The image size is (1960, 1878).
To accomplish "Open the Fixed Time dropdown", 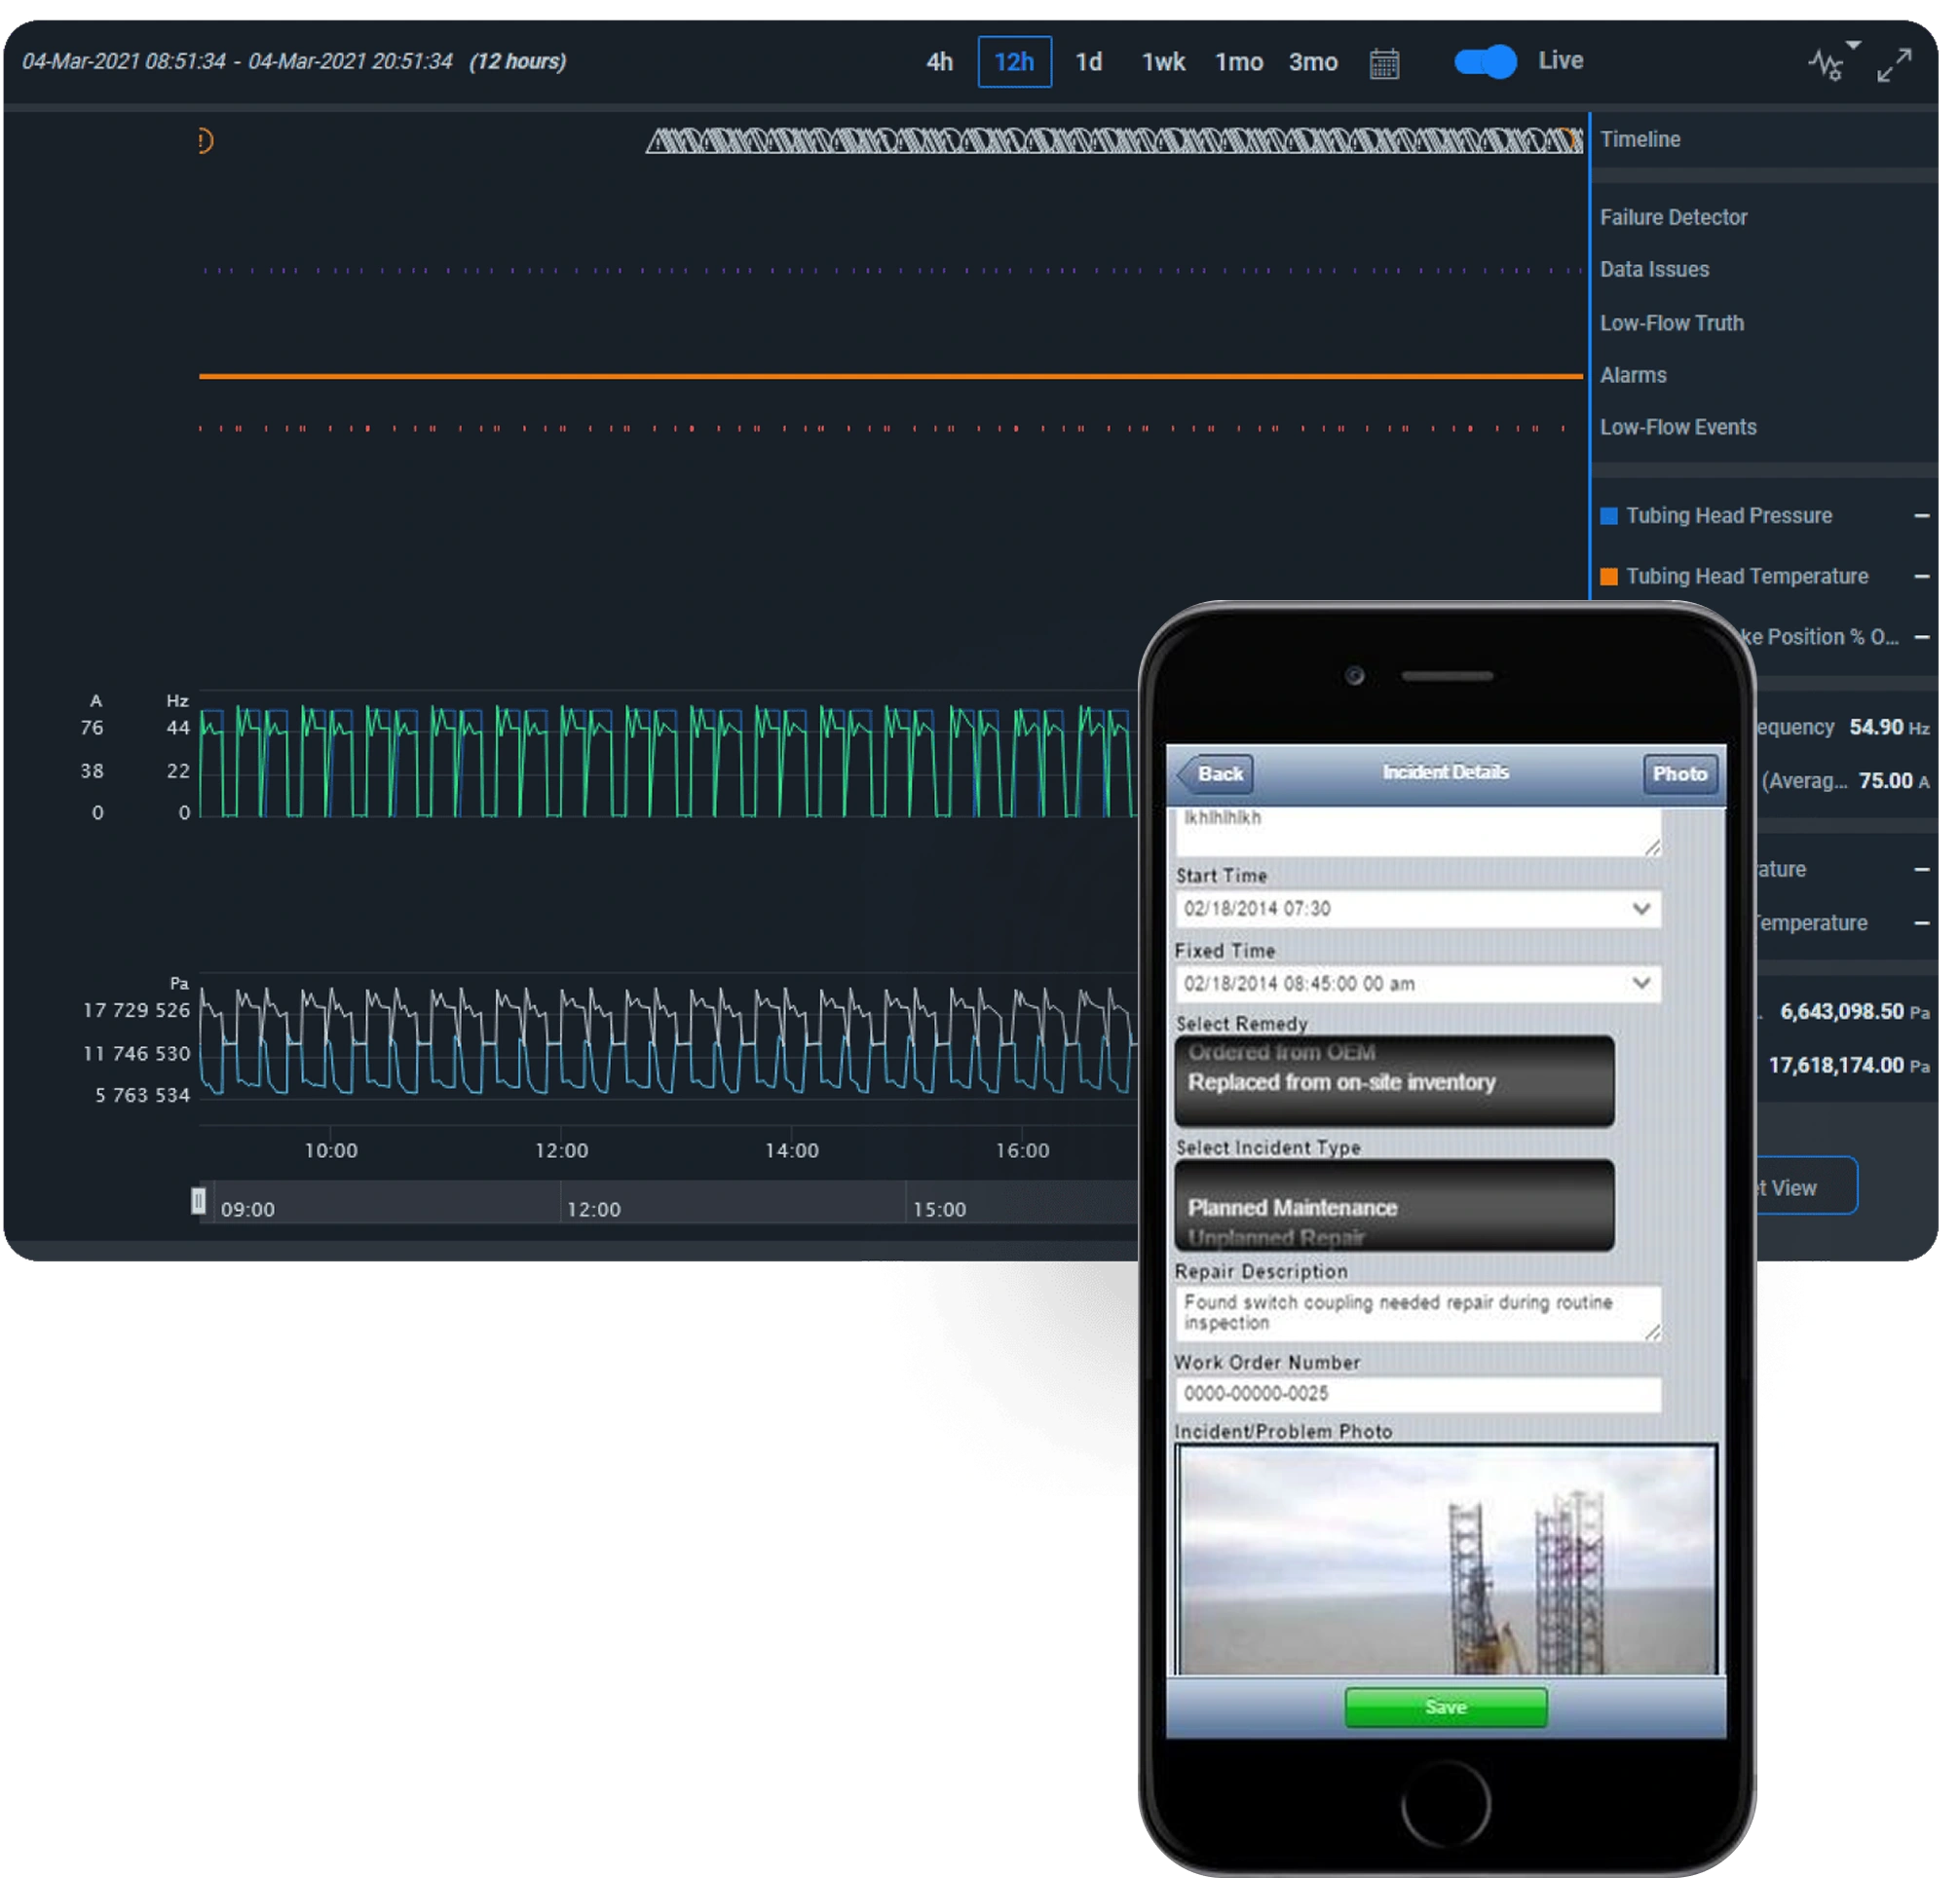I will click(x=1640, y=983).
